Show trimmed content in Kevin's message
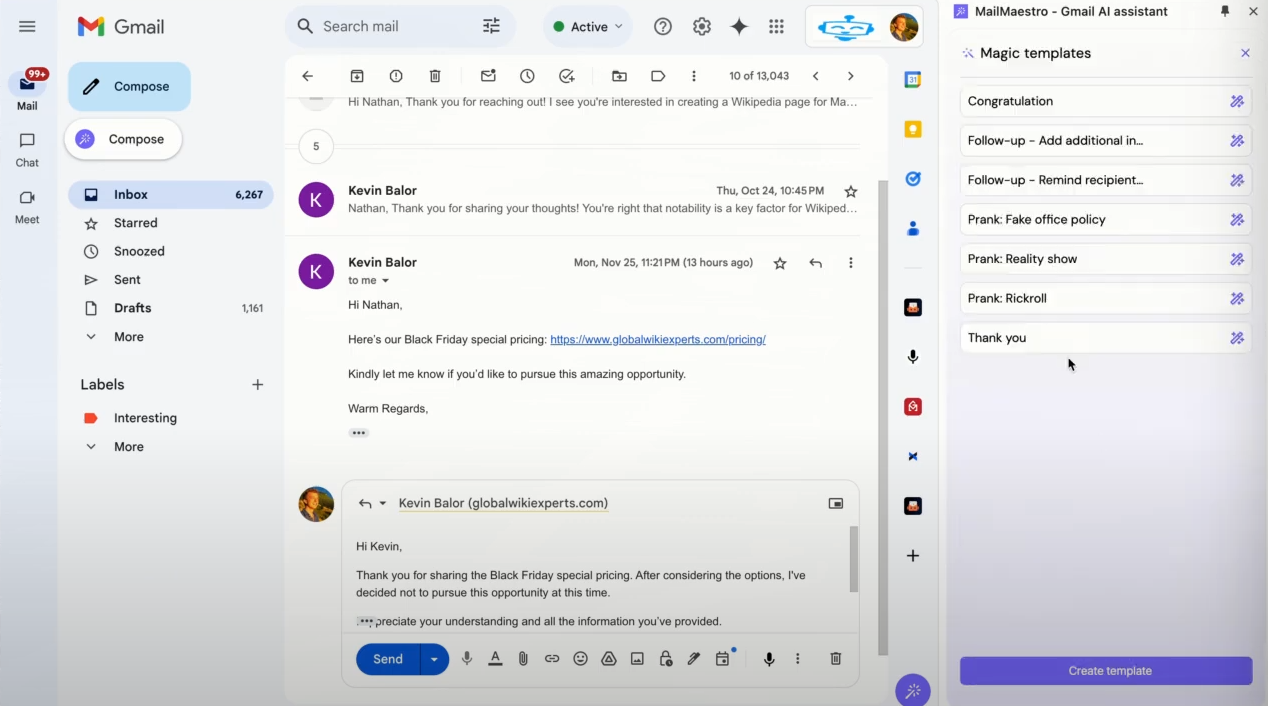Screen dimensions: 1268x706 [x=359, y=433]
